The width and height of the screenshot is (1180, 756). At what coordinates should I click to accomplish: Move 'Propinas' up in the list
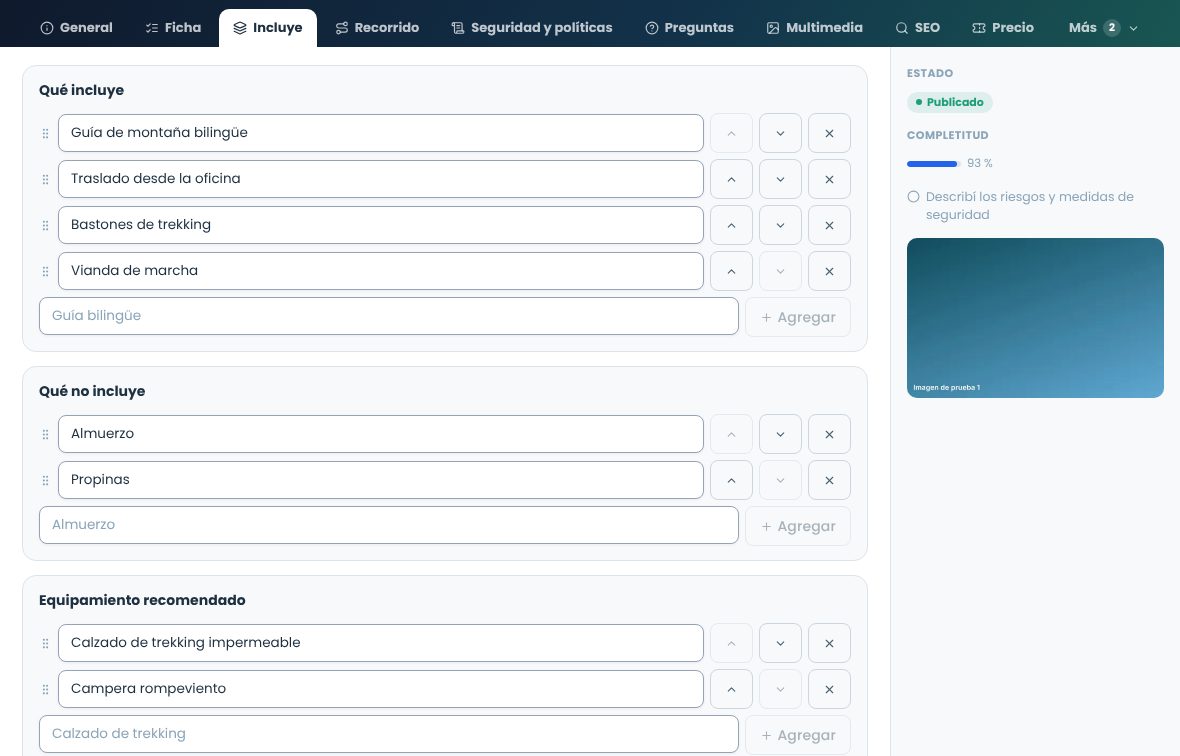(x=731, y=480)
